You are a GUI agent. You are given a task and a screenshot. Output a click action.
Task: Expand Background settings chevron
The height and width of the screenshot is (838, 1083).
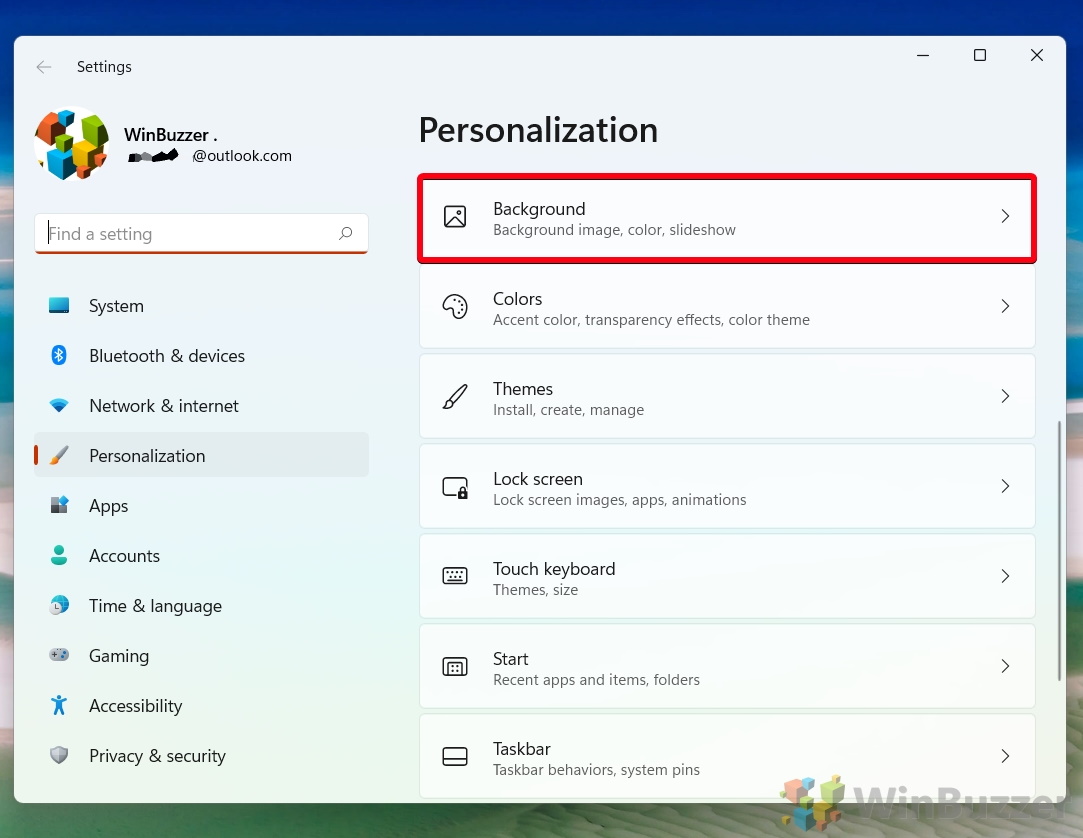1005,217
